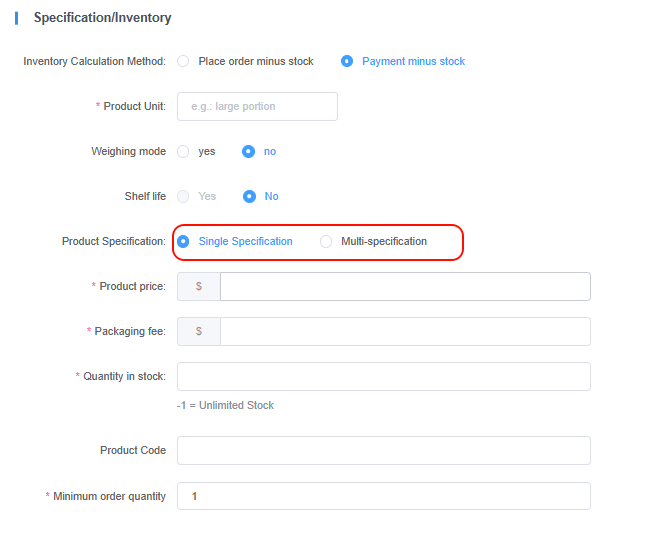Click the Product Unit input field
Image resolution: width=661 pixels, height=558 pixels.
[x=257, y=106]
